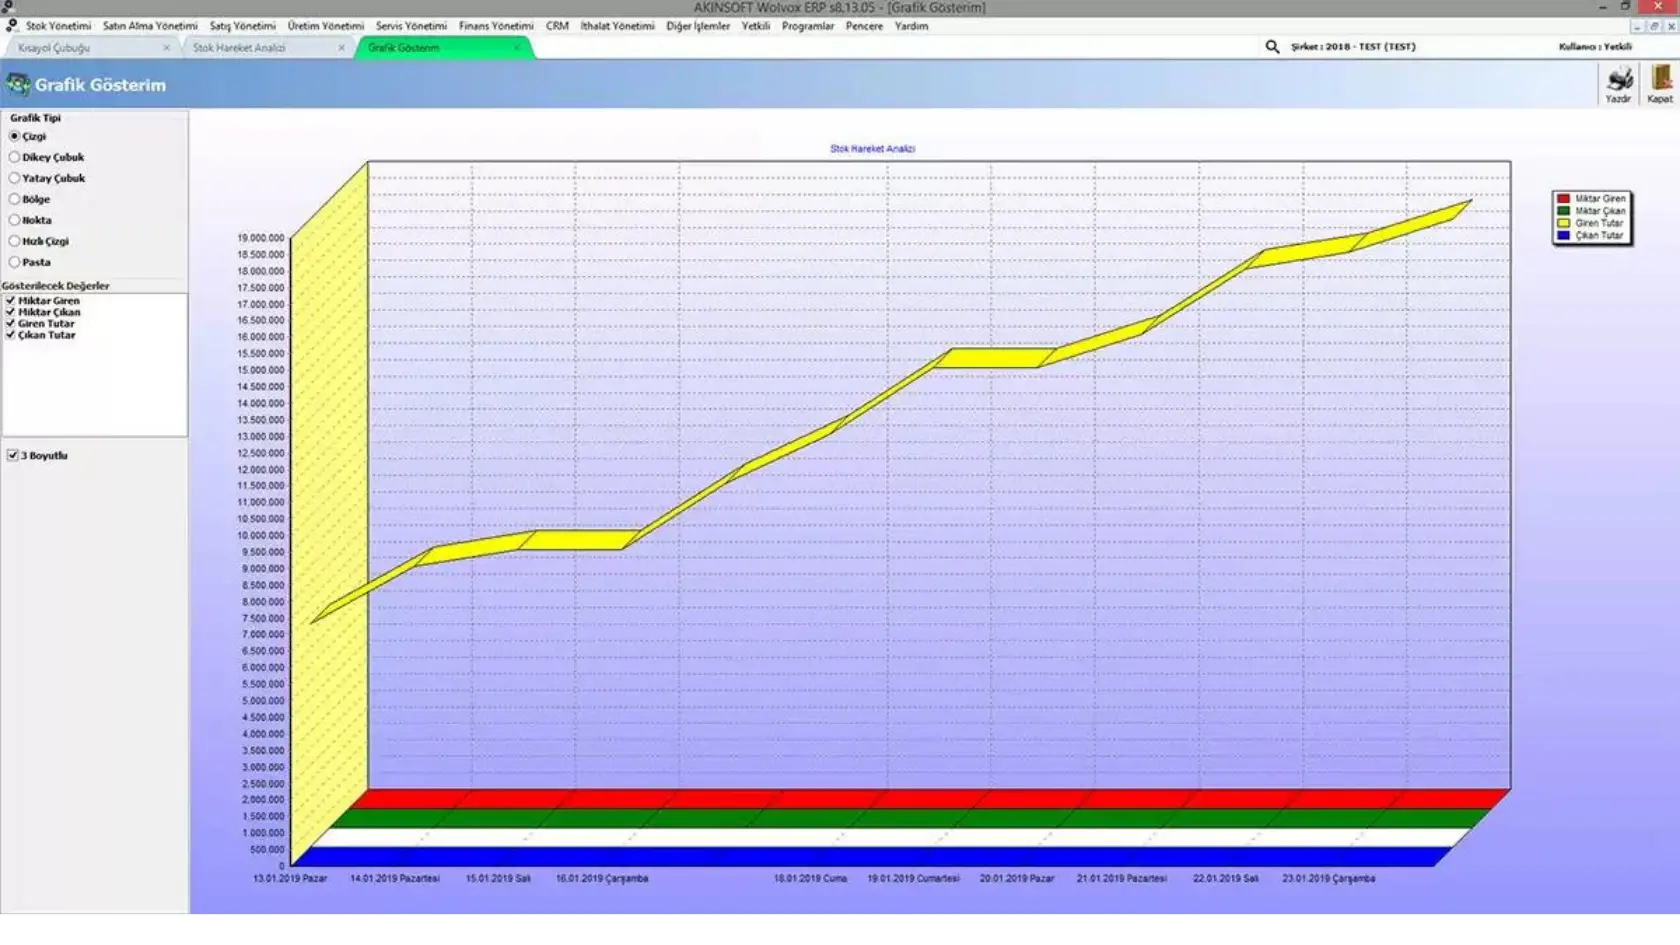Select the Nokta chart type
The width and height of the screenshot is (1680, 945).
(15, 220)
